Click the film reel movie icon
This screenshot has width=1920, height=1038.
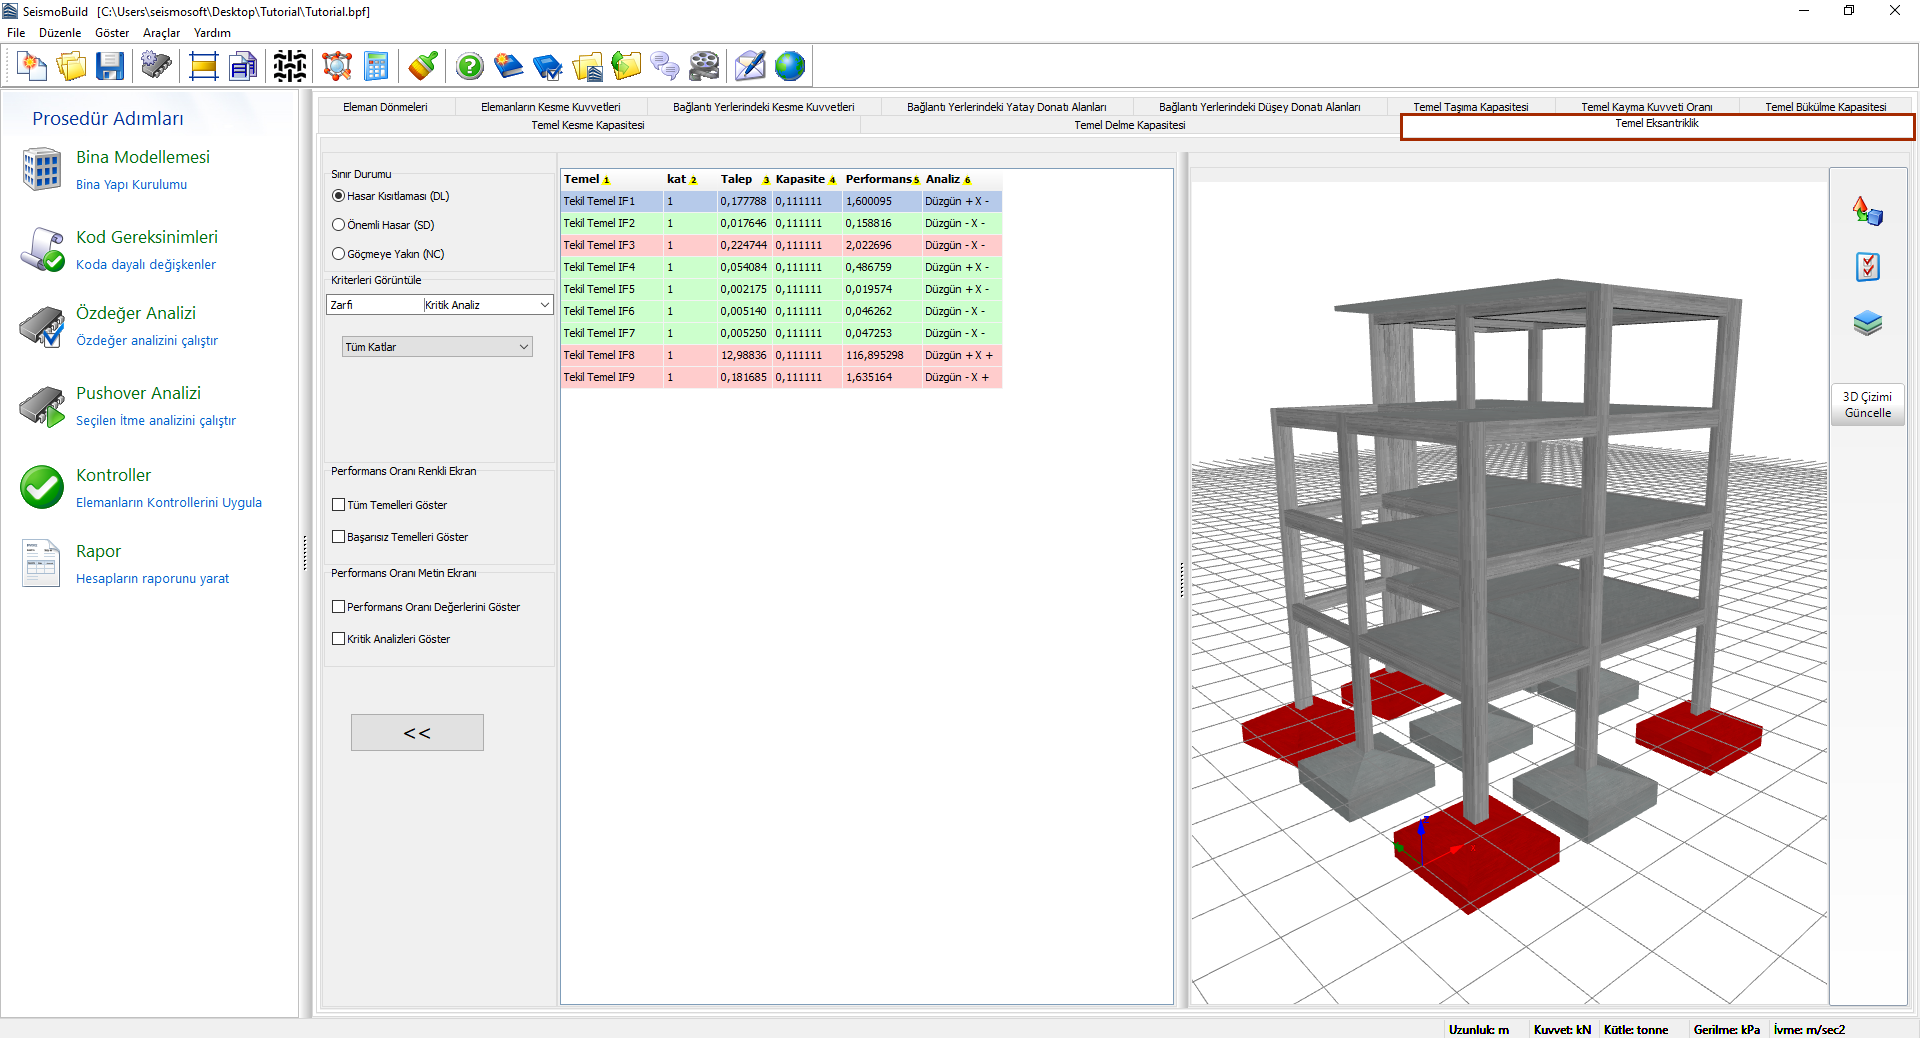click(x=704, y=67)
